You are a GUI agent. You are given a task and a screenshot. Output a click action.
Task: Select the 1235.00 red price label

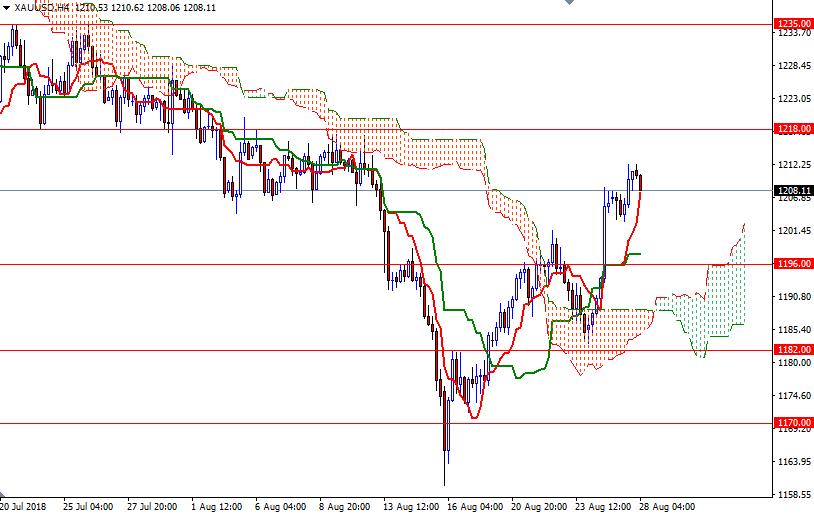coord(793,23)
